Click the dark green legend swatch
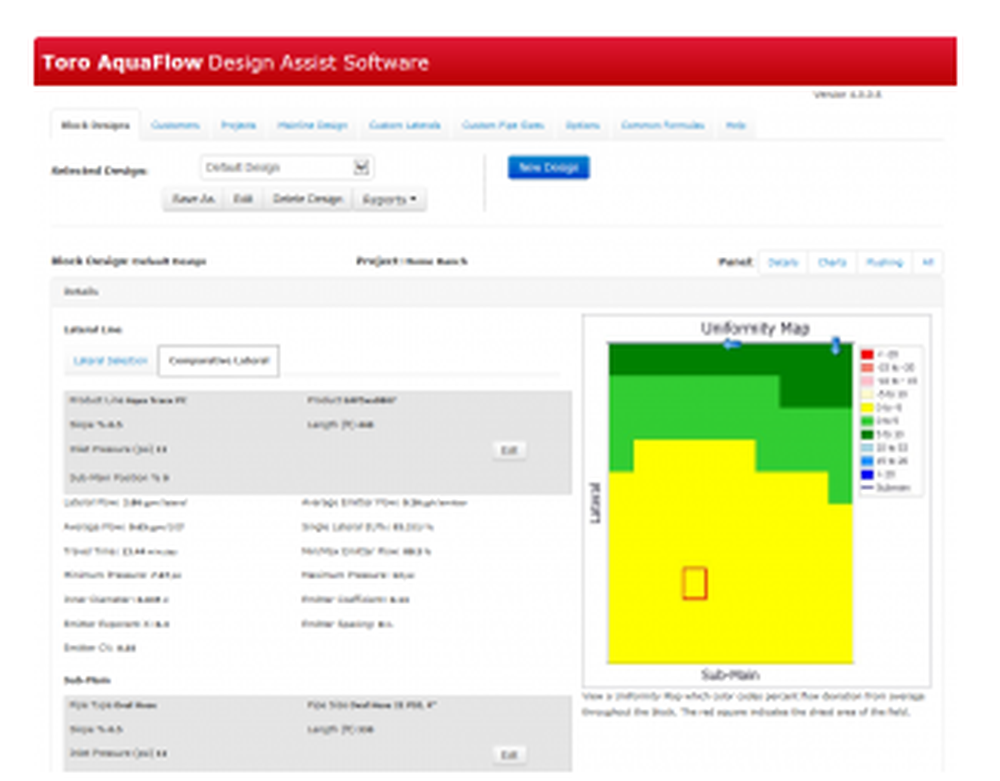Screen dimensions: 1000x781 click(867, 434)
